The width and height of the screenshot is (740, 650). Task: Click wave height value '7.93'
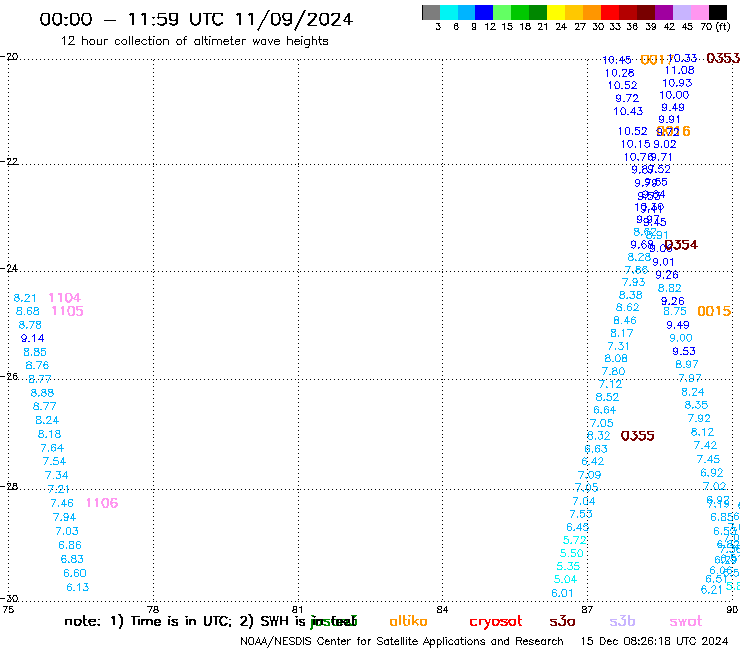[x=634, y=282]
